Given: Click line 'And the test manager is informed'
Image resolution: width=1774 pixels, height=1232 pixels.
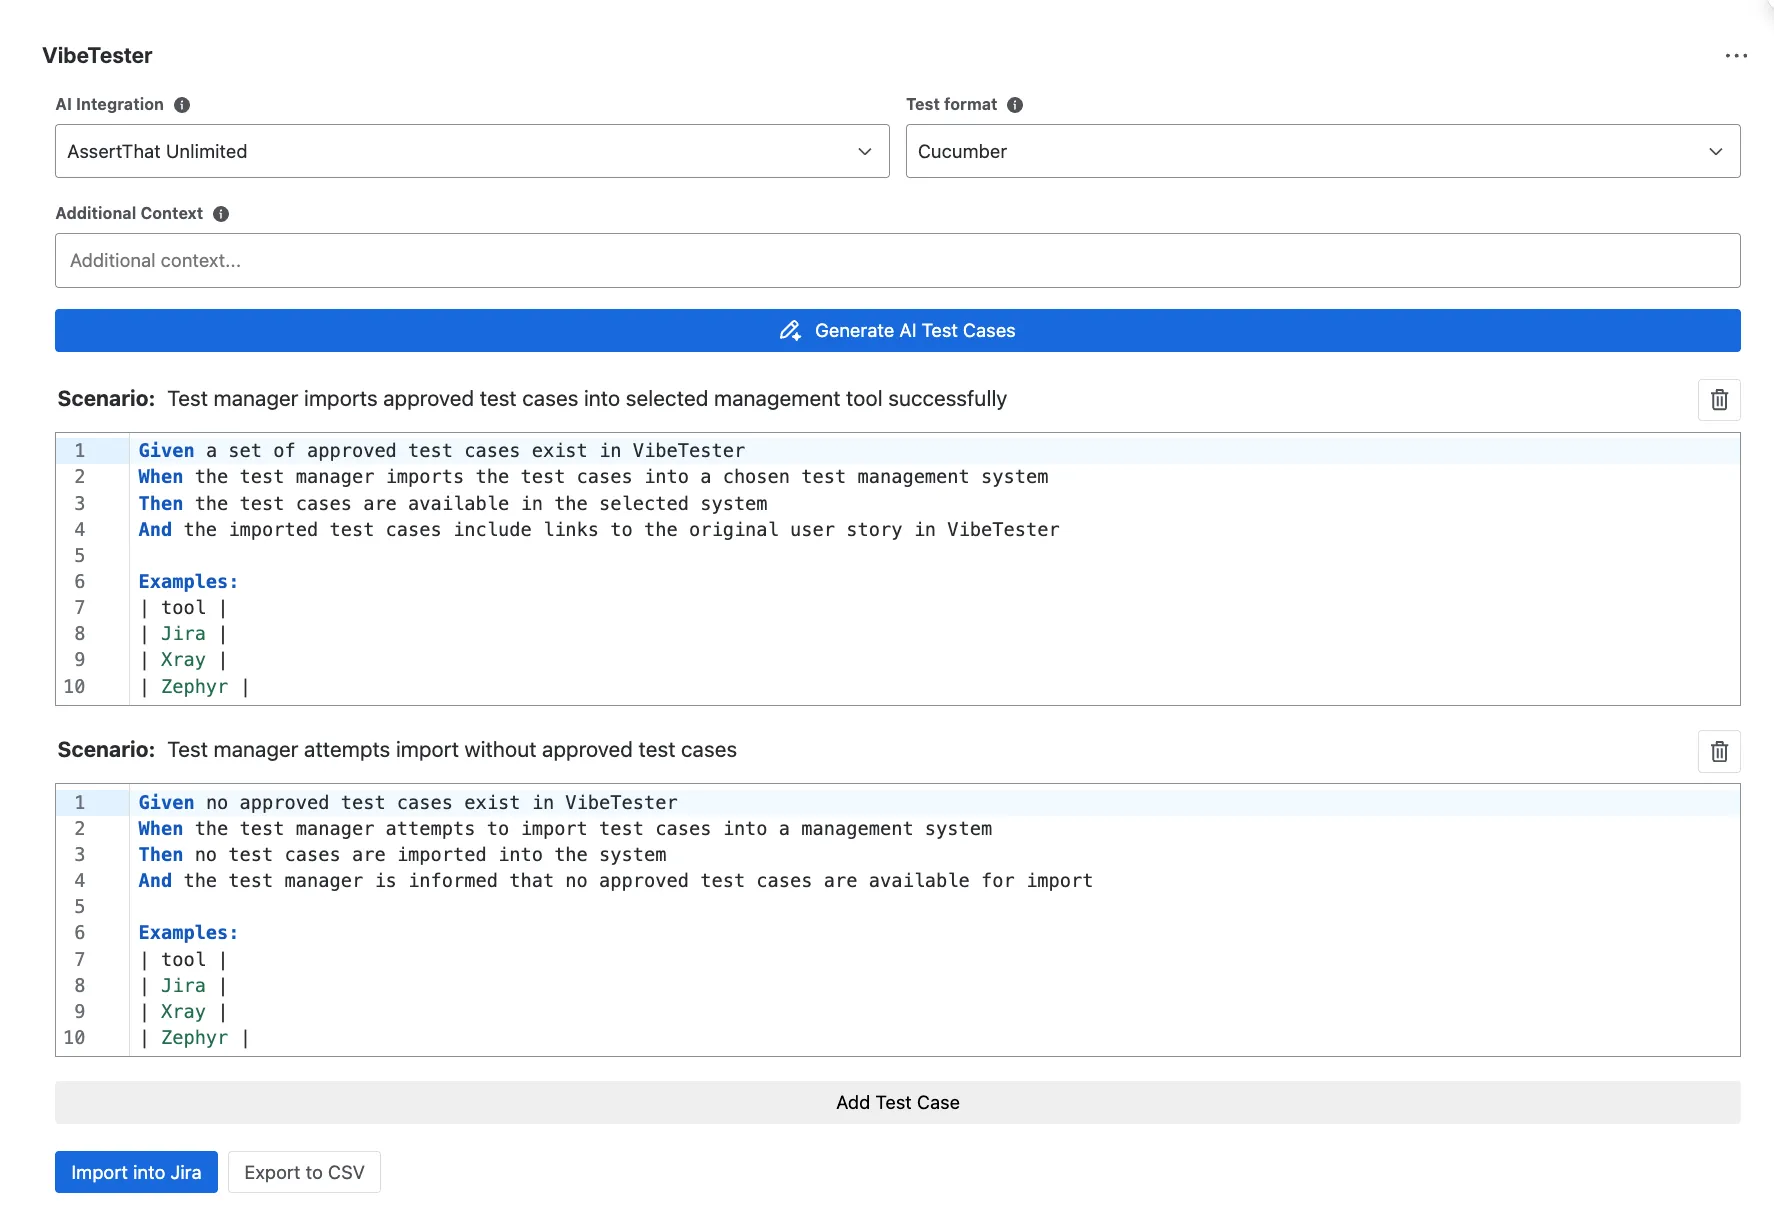Looking at the screenshot, I should tap(616, 881).
